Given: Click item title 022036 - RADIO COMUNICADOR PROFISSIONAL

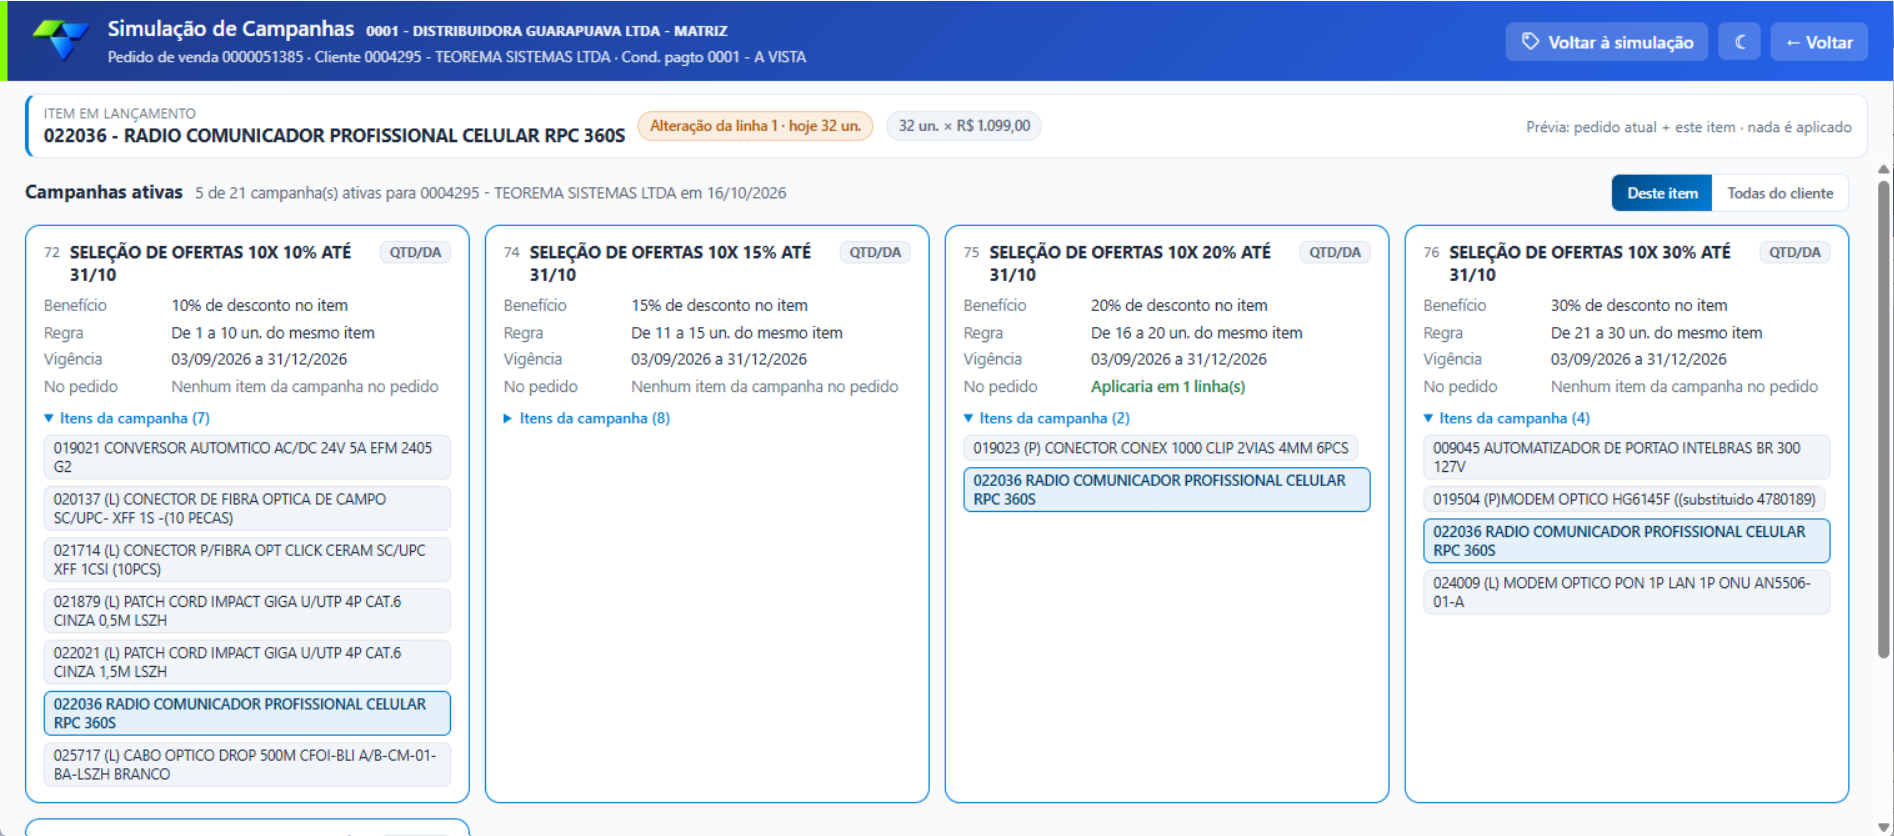Looking at the screenshot, I should pos(334,136).
